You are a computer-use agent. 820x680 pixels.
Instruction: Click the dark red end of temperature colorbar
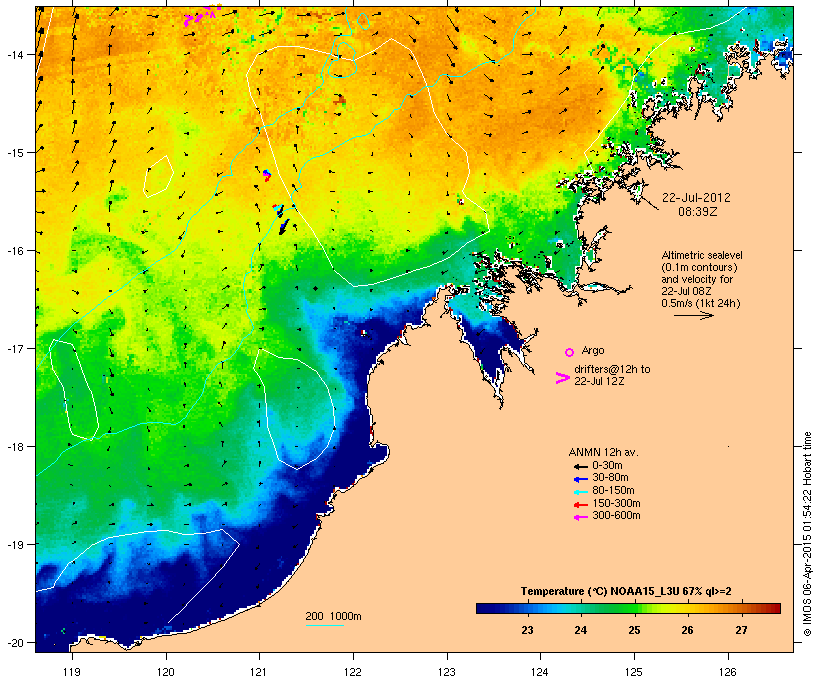773,608
